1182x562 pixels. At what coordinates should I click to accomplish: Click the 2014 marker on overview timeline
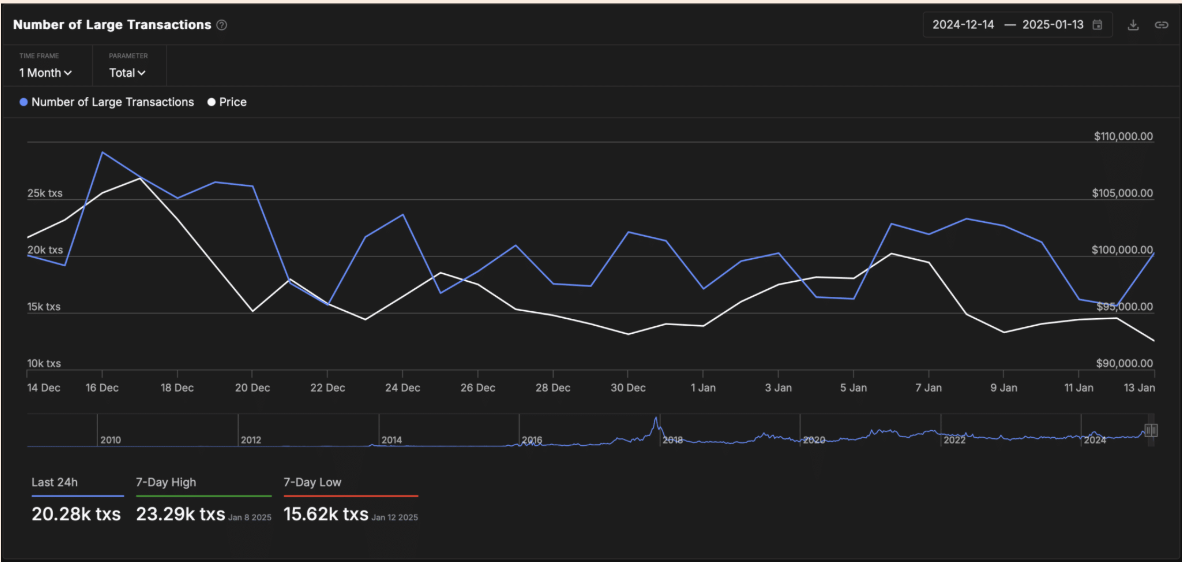point(392,440)
